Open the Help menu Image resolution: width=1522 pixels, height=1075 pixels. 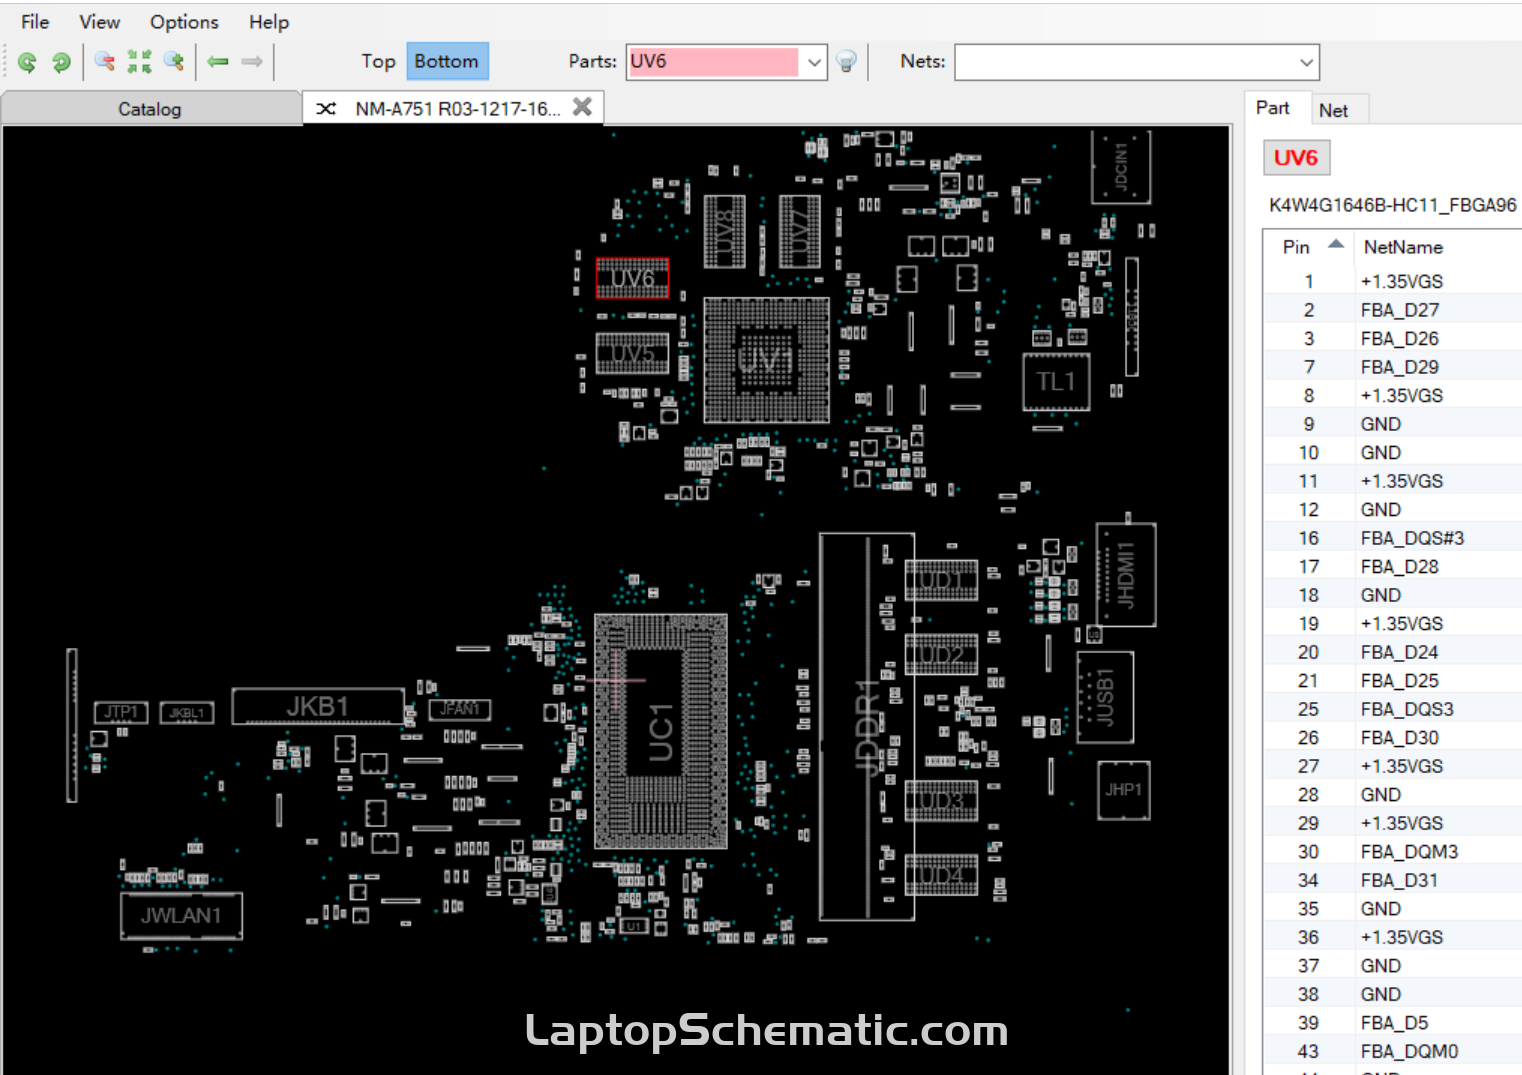(269, 21)
